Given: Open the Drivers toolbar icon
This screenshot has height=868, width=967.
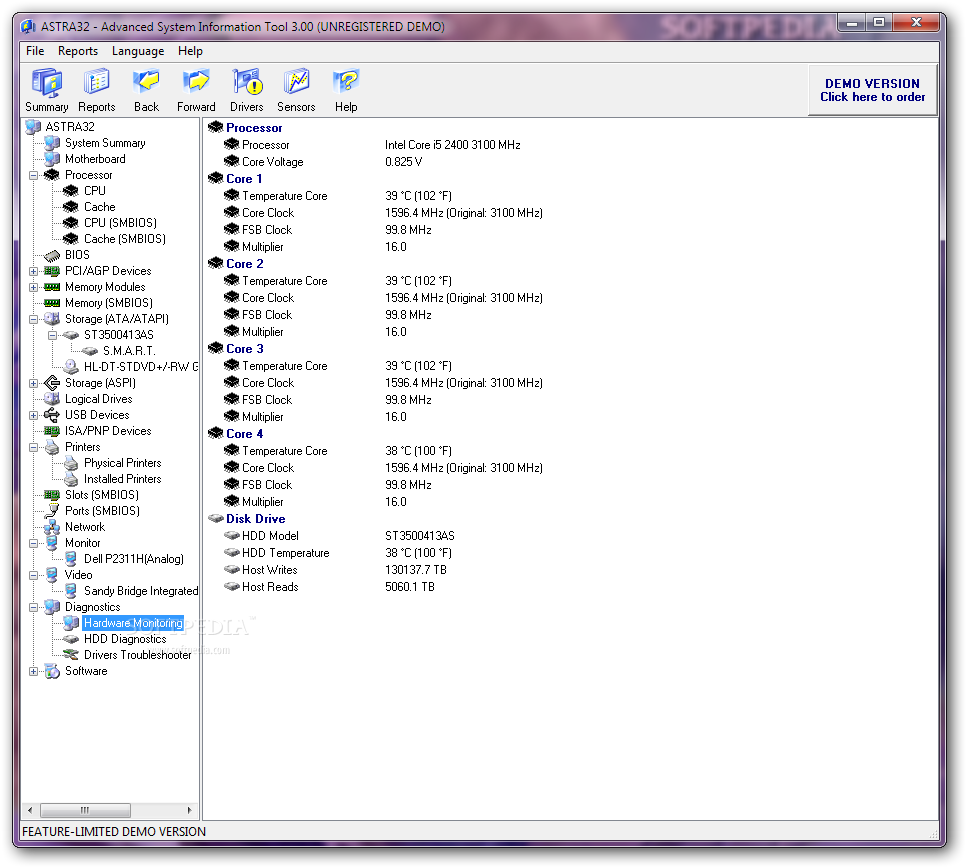Looking at the screenshot, I should pos(246,82).
